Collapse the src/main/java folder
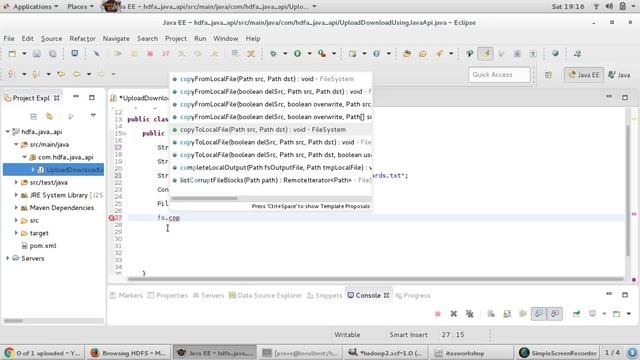The width and height of the screenshot is (640, 360). pos(16,144)
